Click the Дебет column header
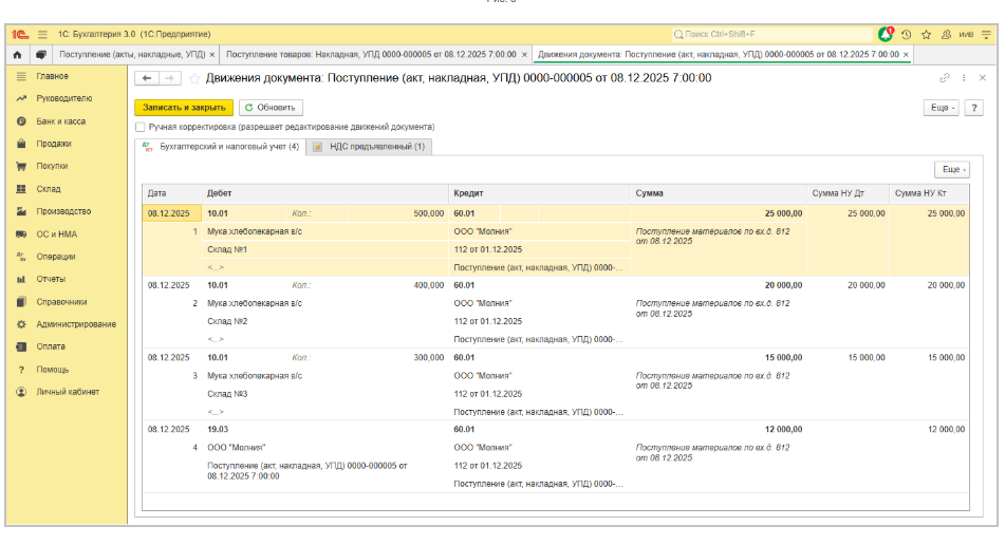The image size is (1006, 545). tap(325, 193)
